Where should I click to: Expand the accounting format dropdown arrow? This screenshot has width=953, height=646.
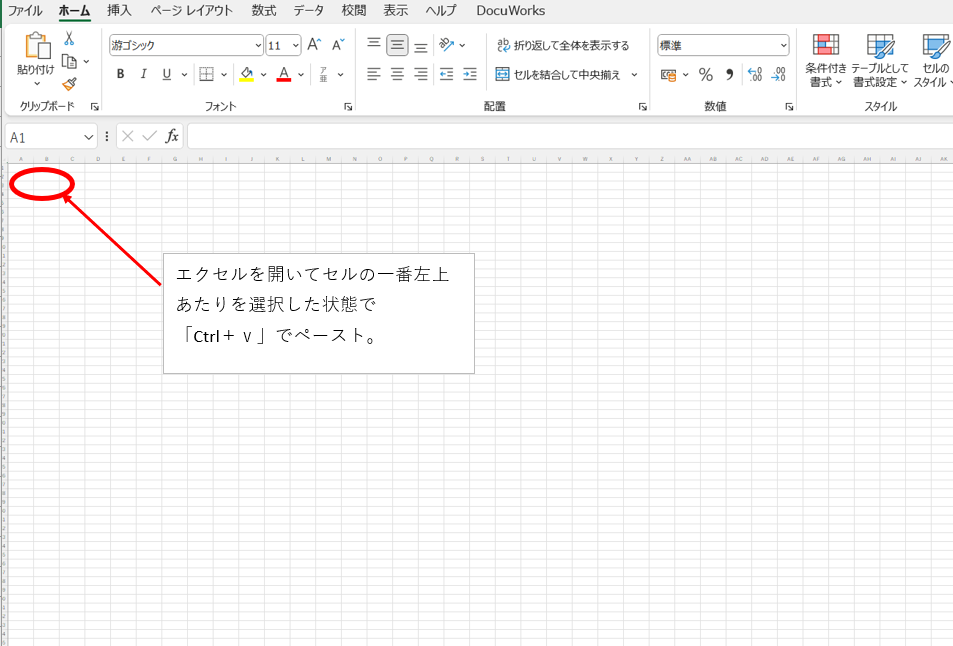coord(686,75)
